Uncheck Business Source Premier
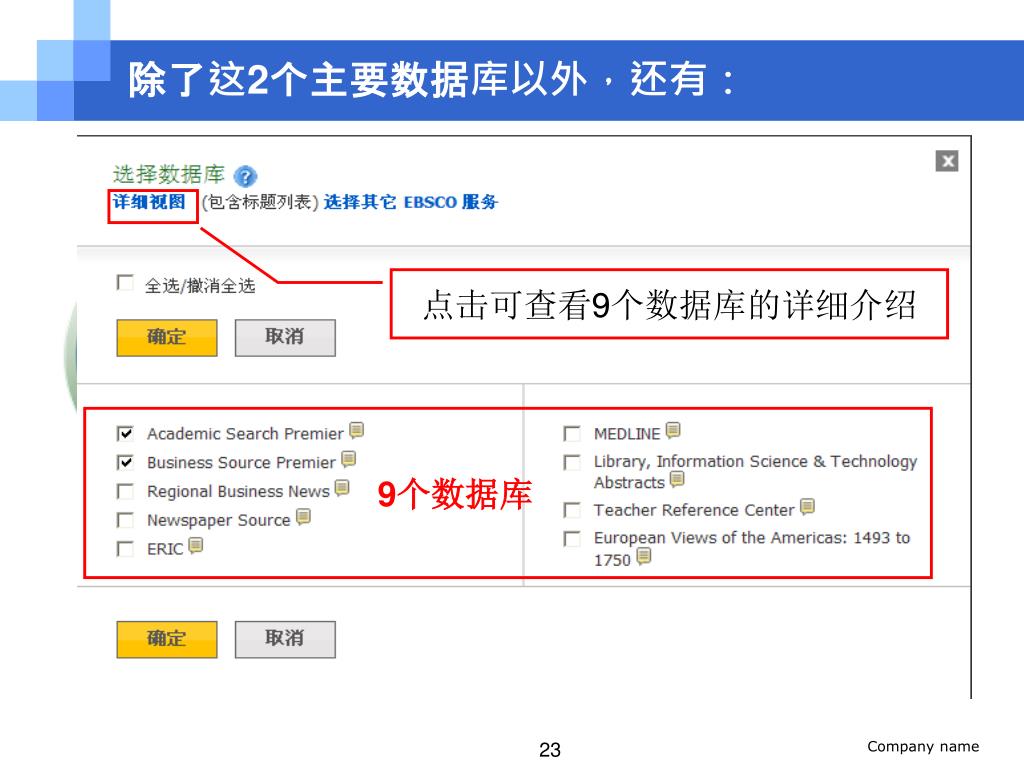The height and width of the screenshot is (768, 1024). pos(125,462)
